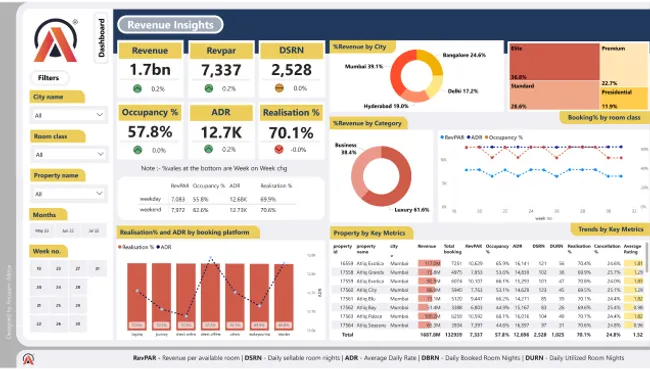Select week 31 in Week no. slicer
This screenshot has height=369, width=650.
pos(97,269)
